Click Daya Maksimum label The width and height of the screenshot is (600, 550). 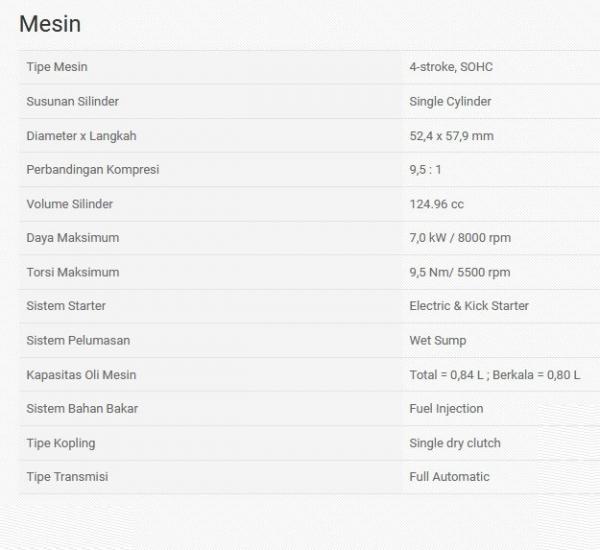pos(72,238)
